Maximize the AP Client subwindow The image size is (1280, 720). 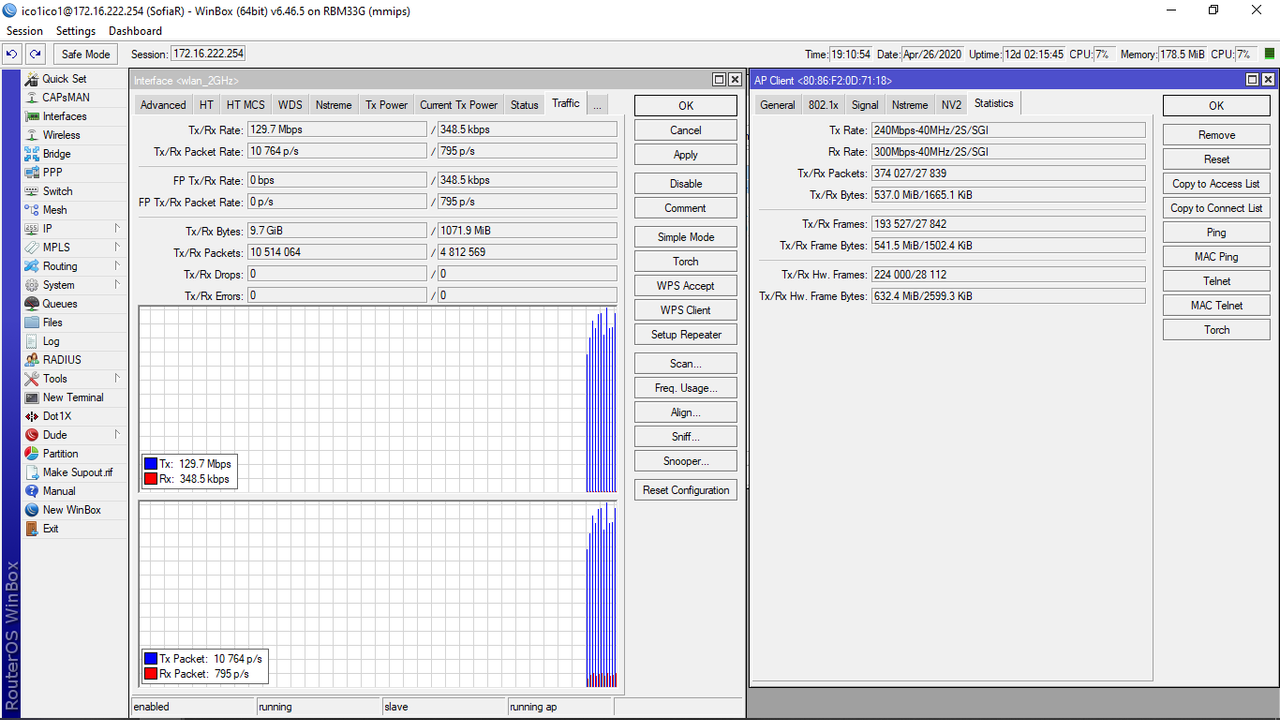(x=1252, y=80)
